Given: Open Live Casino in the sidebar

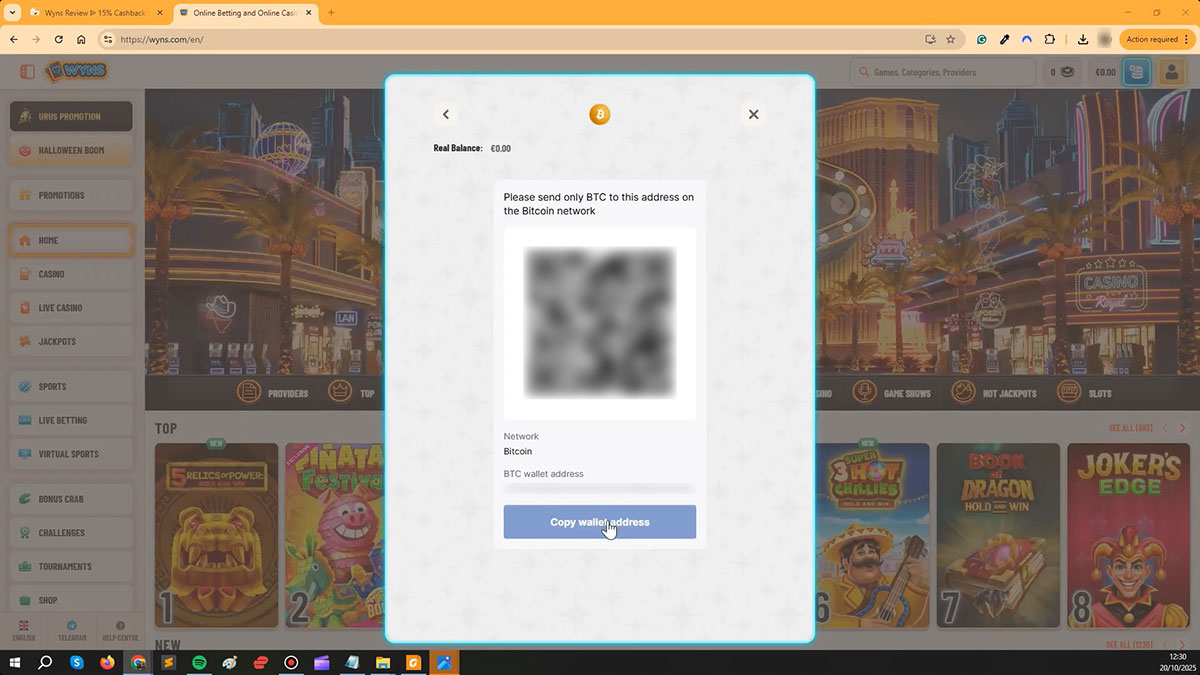Looking at the screenshot, I should coord(71,308).
